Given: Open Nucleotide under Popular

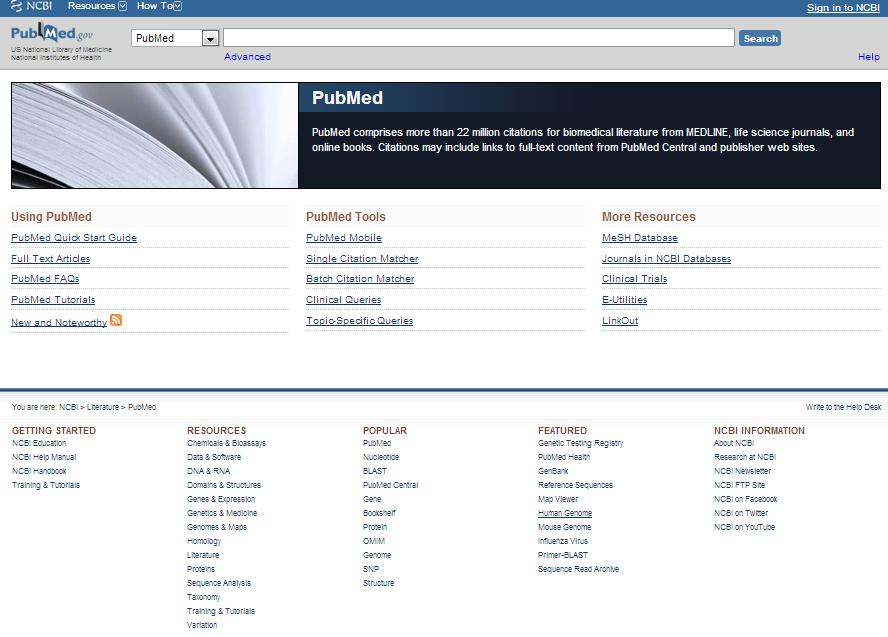Looking at the screenshot, I should 381,457.
